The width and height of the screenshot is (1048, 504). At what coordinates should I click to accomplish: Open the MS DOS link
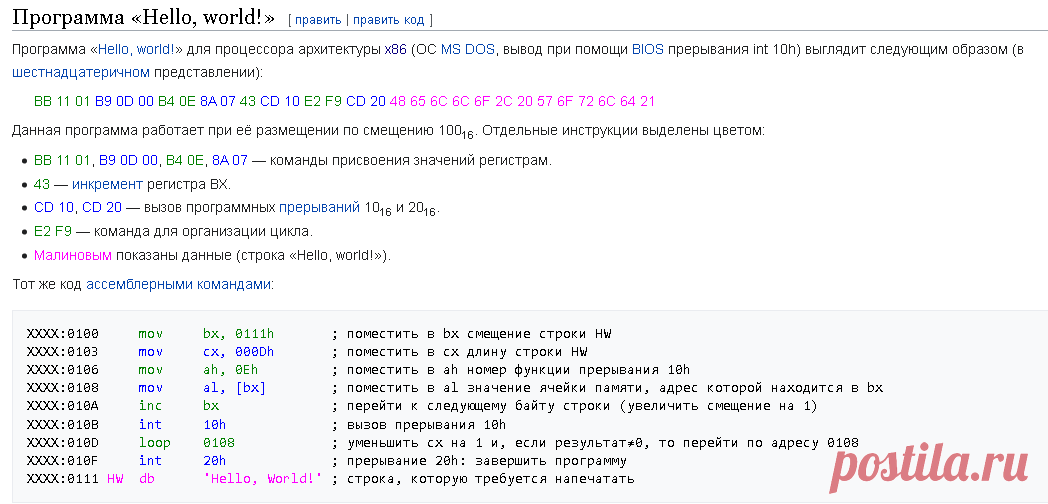(x=468, y=49)
